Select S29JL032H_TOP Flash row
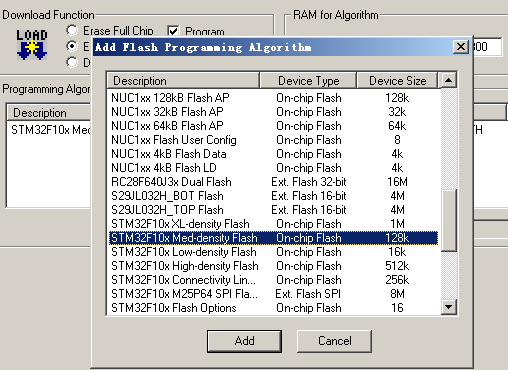Image resolution: width=508 pixels, height=370 pixels. point(273,210)
